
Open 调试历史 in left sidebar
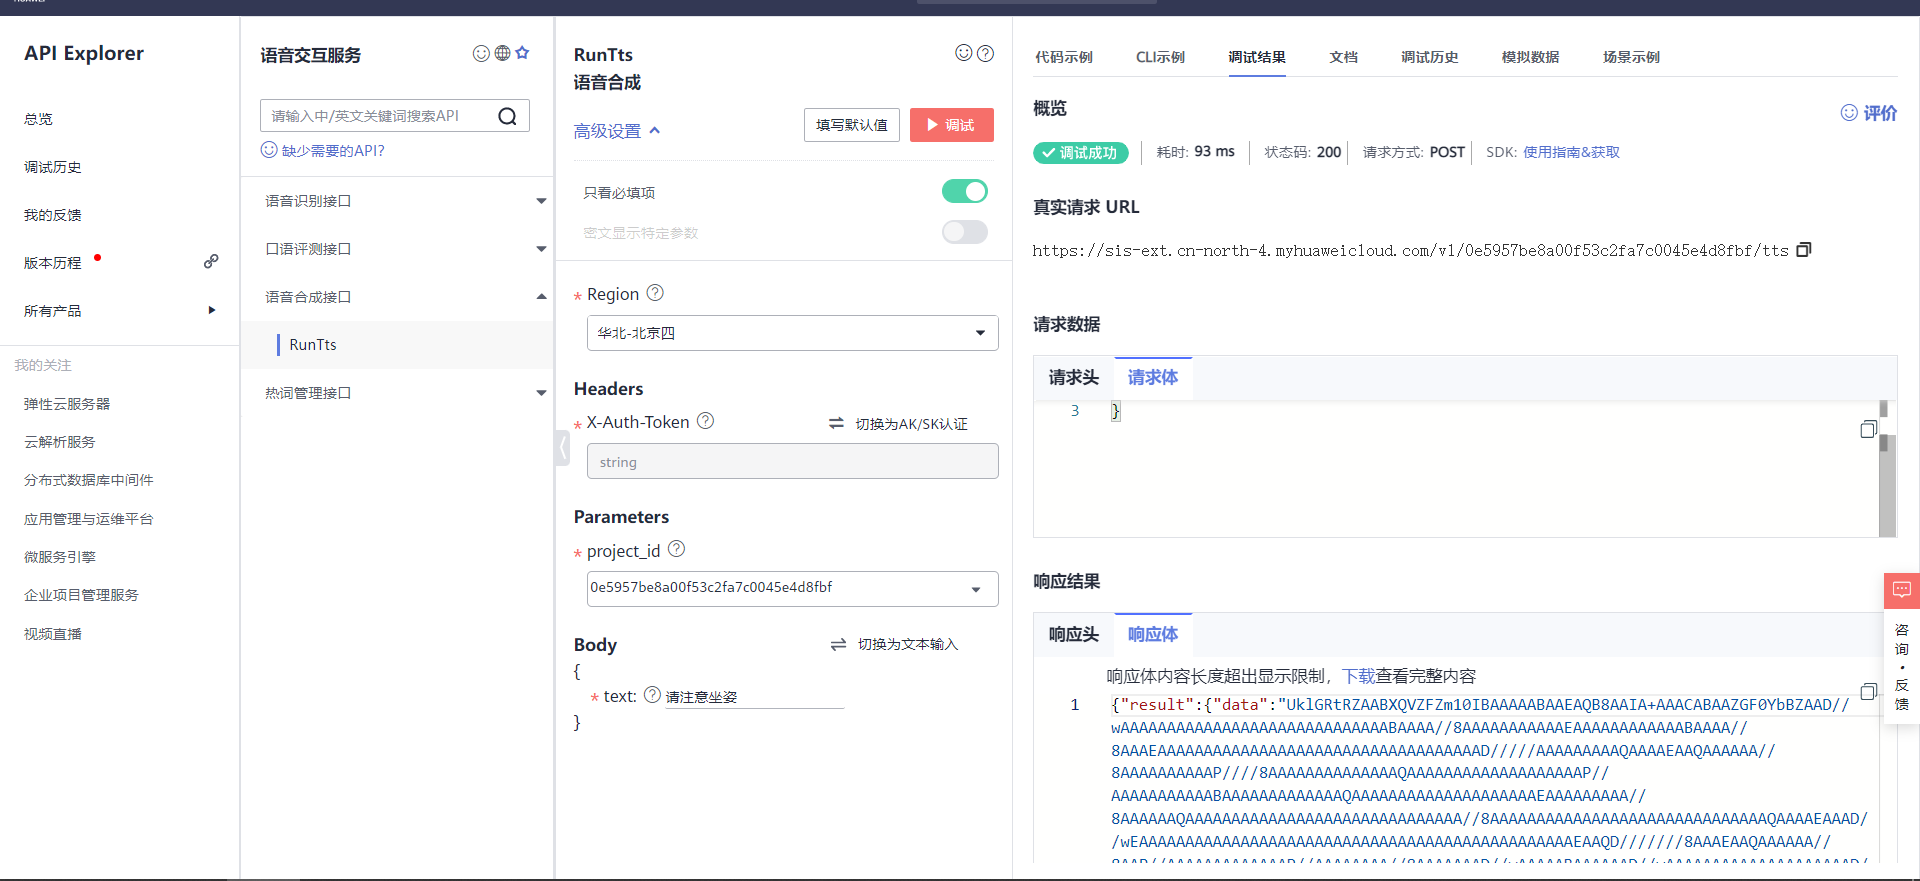[53, 167]
